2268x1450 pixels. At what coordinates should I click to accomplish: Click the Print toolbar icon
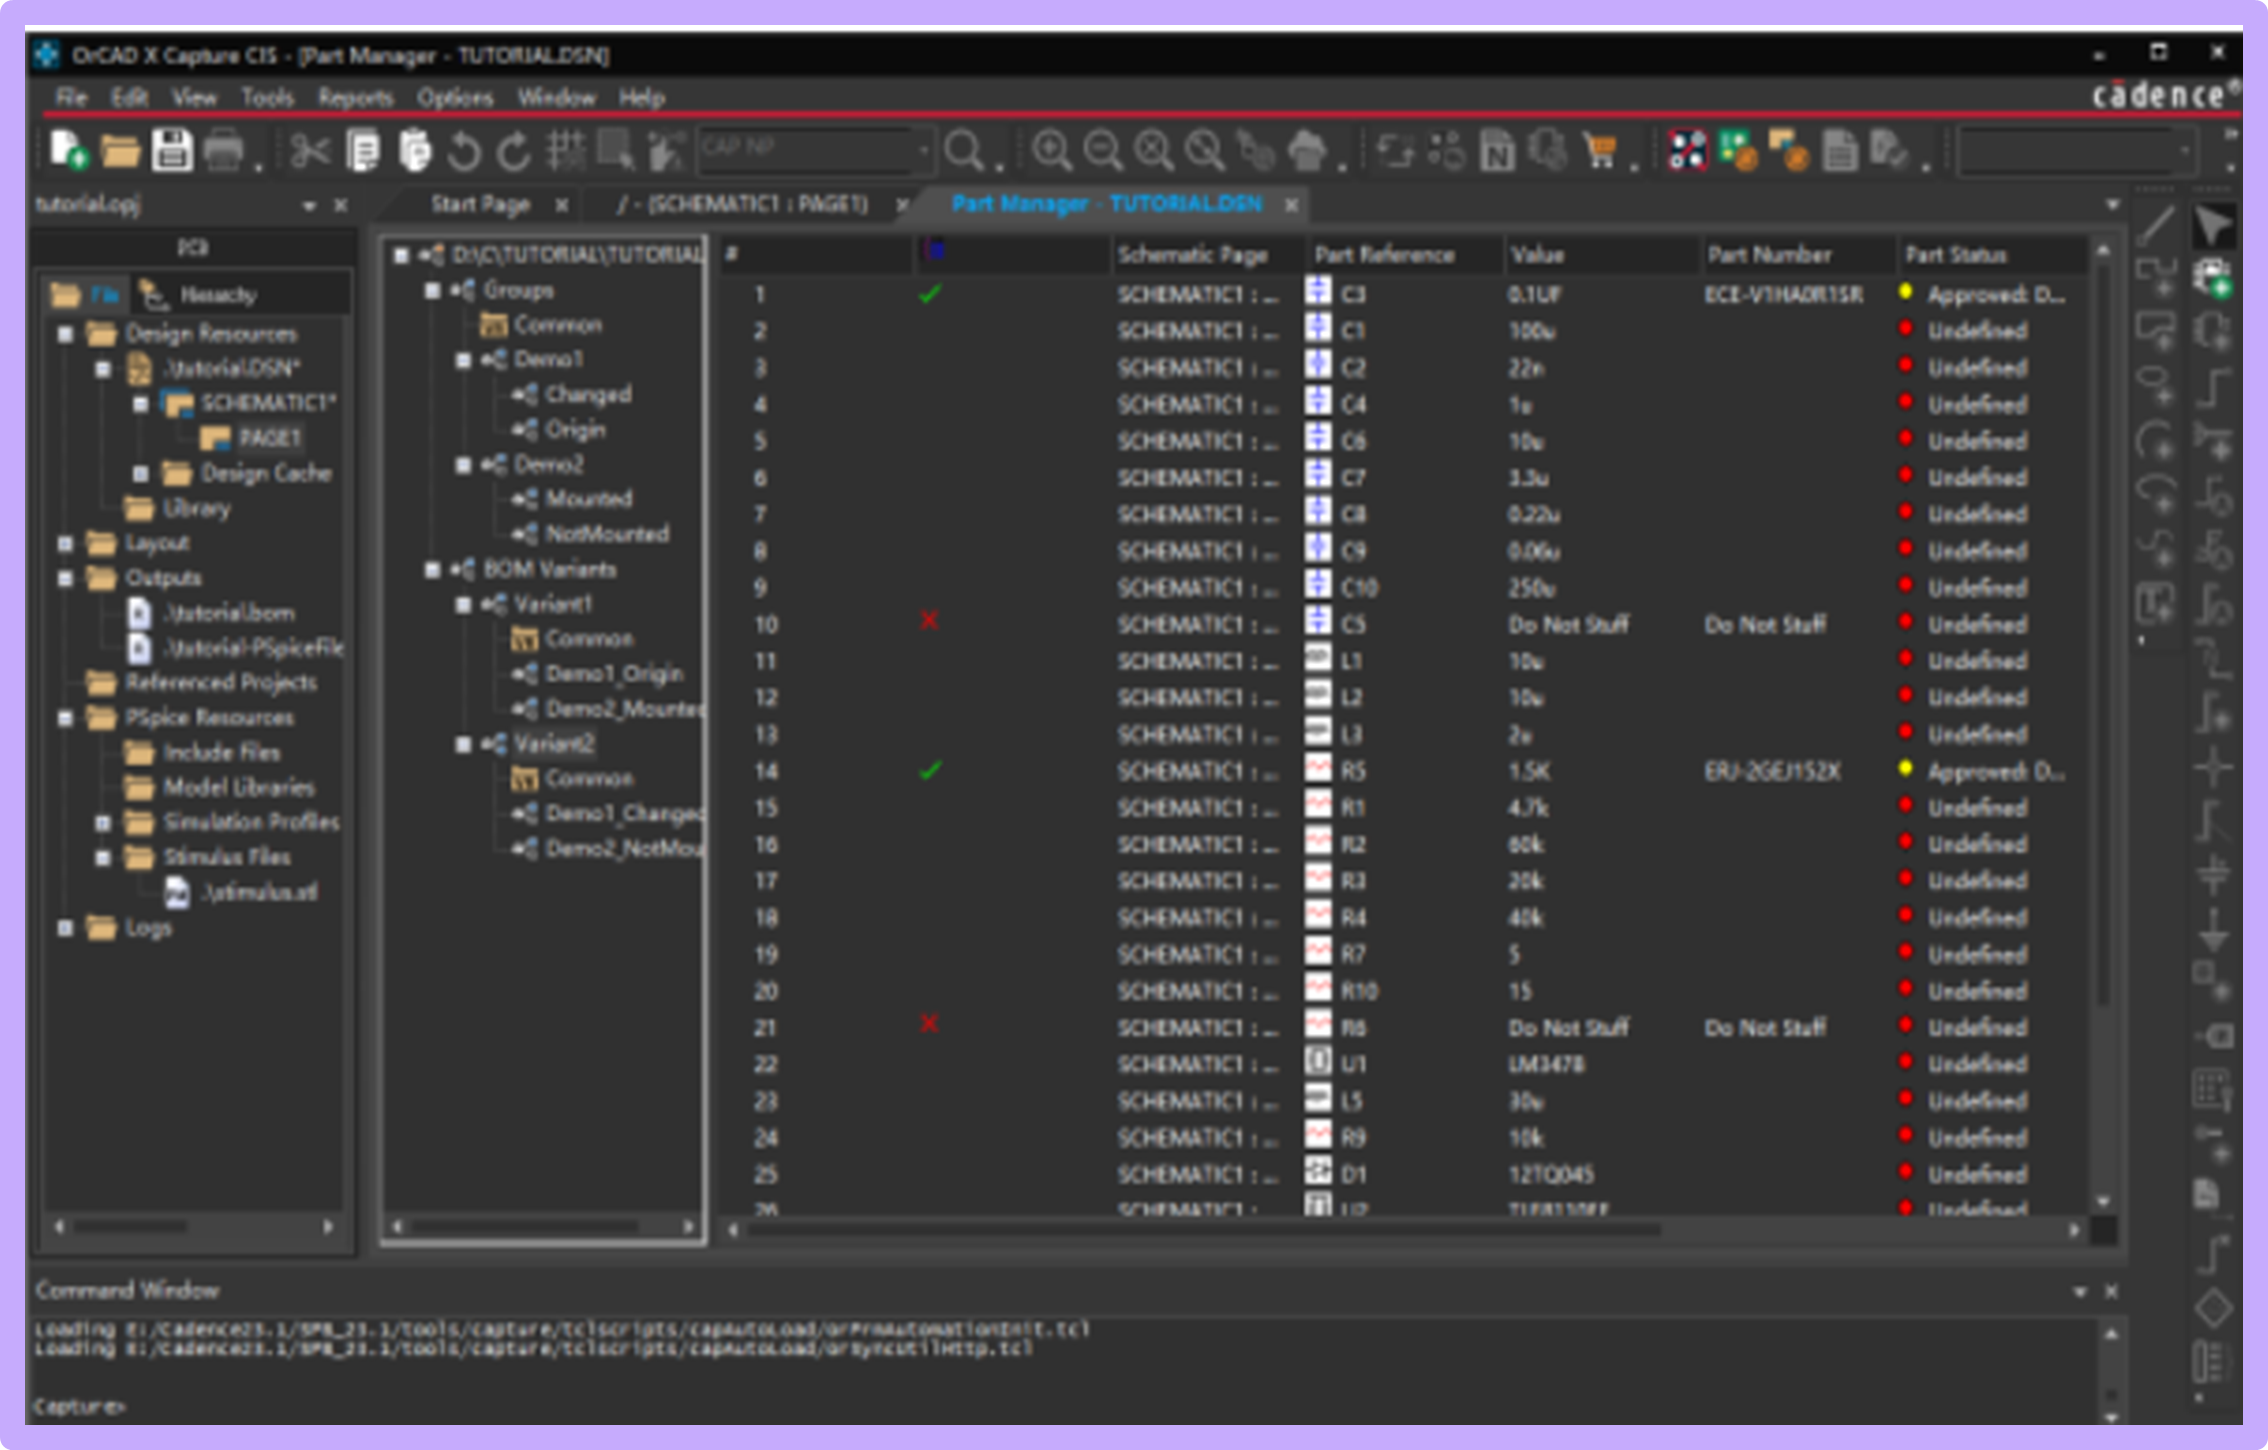[223, 152]
